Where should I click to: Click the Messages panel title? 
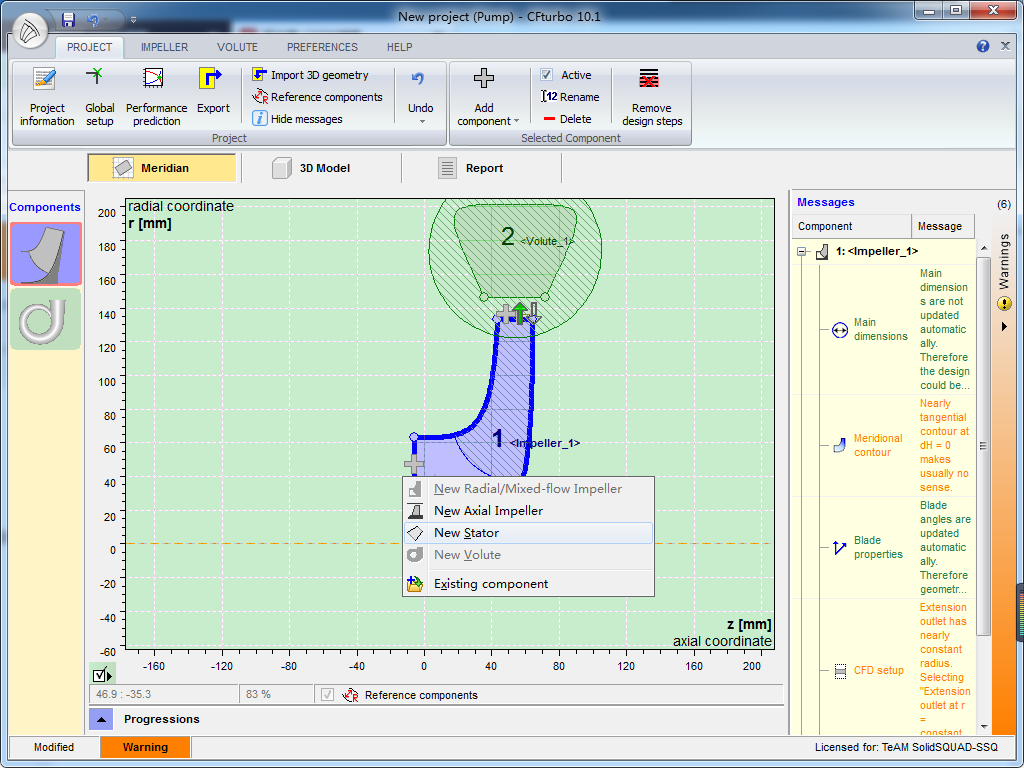(x=825, y=202)
